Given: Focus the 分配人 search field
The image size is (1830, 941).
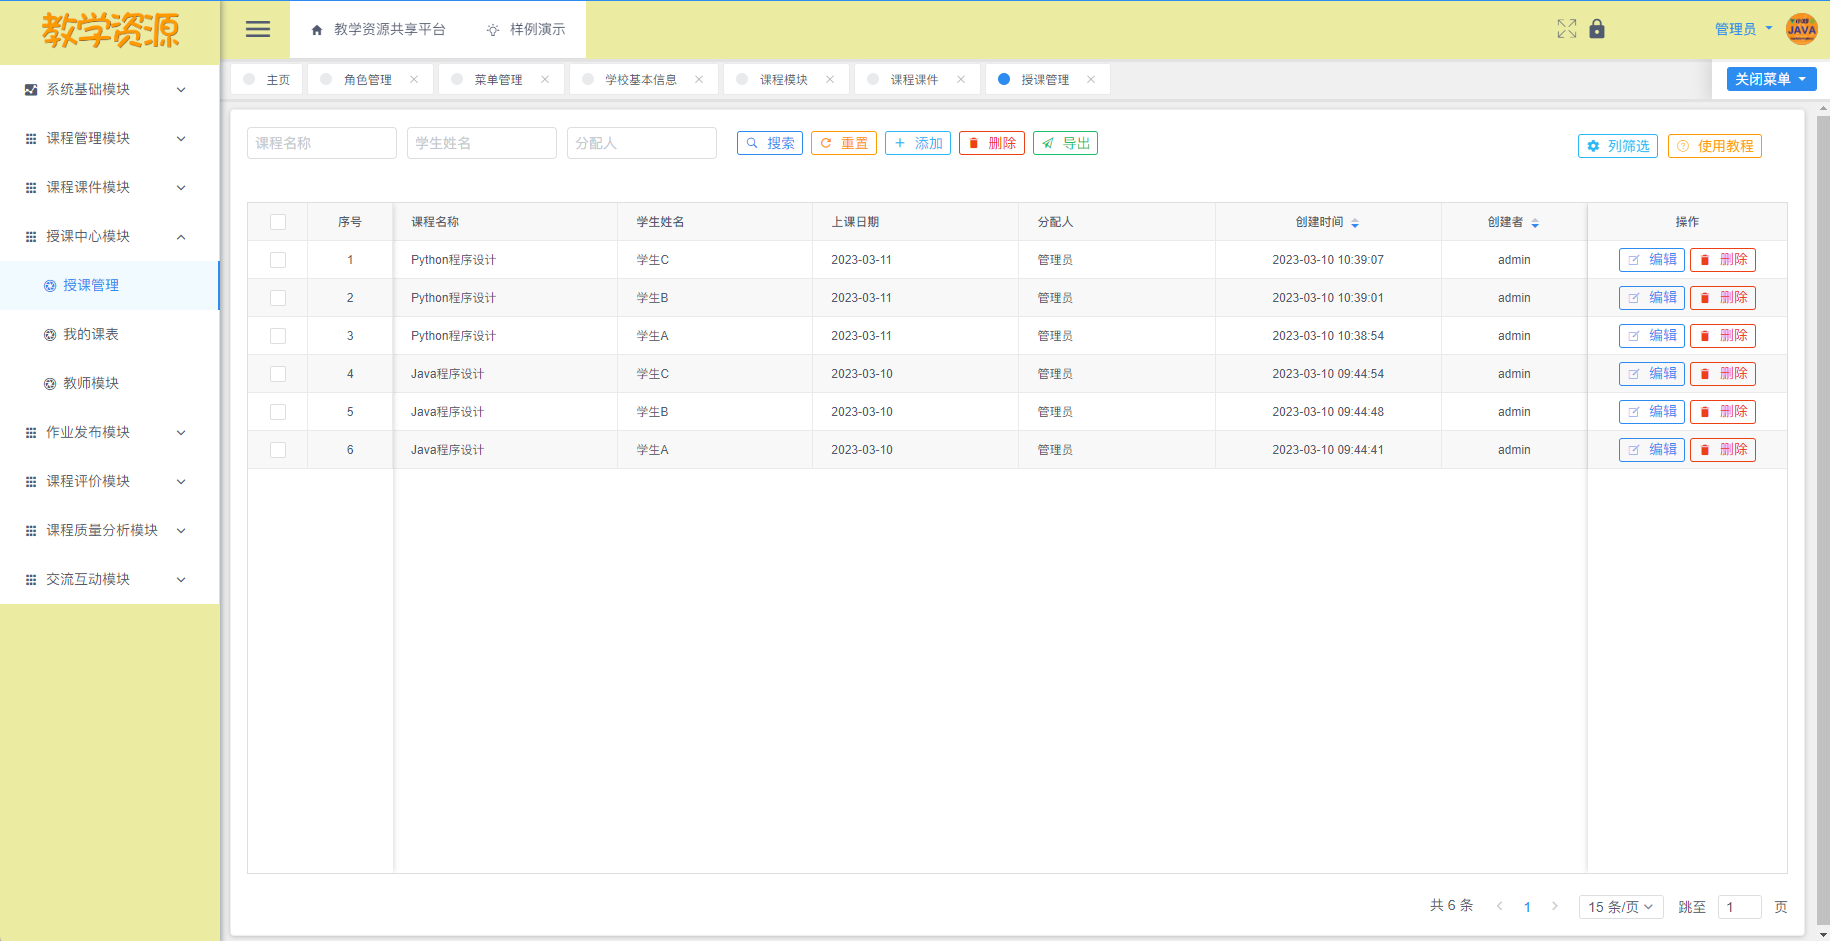Looking at the screenshot, I should [x=642, y=143].
